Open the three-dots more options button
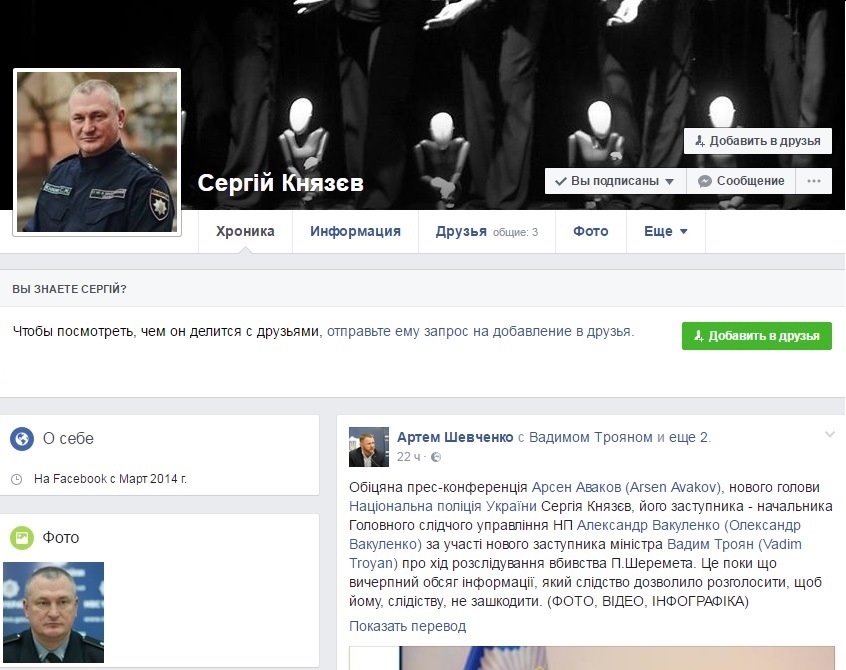The image size is (846, 670). tap(814, 181)
